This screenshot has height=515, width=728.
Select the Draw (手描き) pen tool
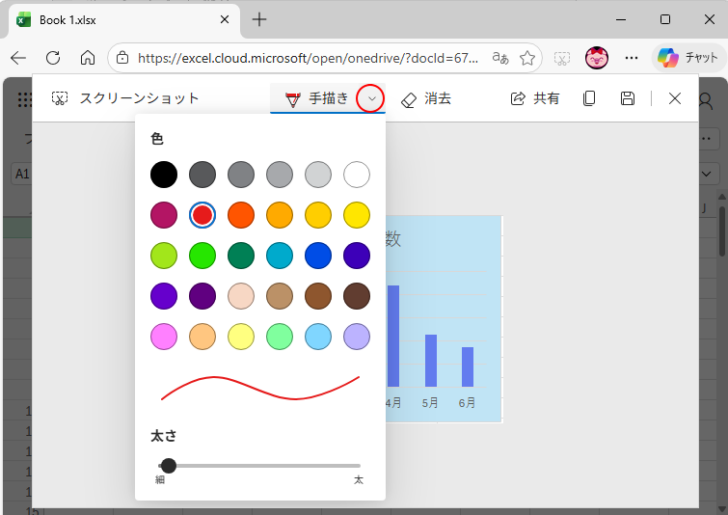point(317,98)
